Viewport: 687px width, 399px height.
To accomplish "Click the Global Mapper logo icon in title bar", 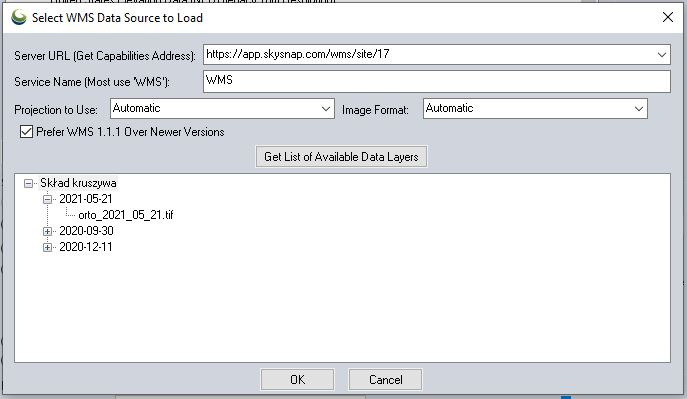I will point(18,18).
